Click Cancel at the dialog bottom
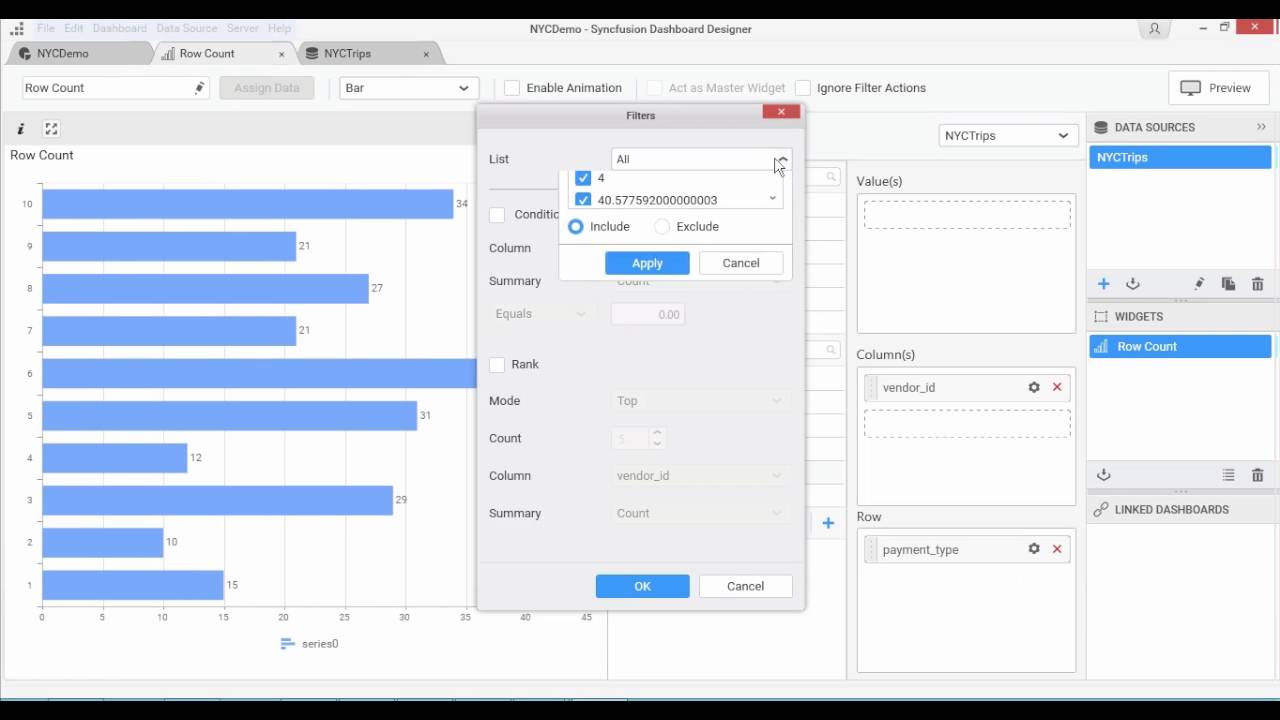 pos(745,586)
